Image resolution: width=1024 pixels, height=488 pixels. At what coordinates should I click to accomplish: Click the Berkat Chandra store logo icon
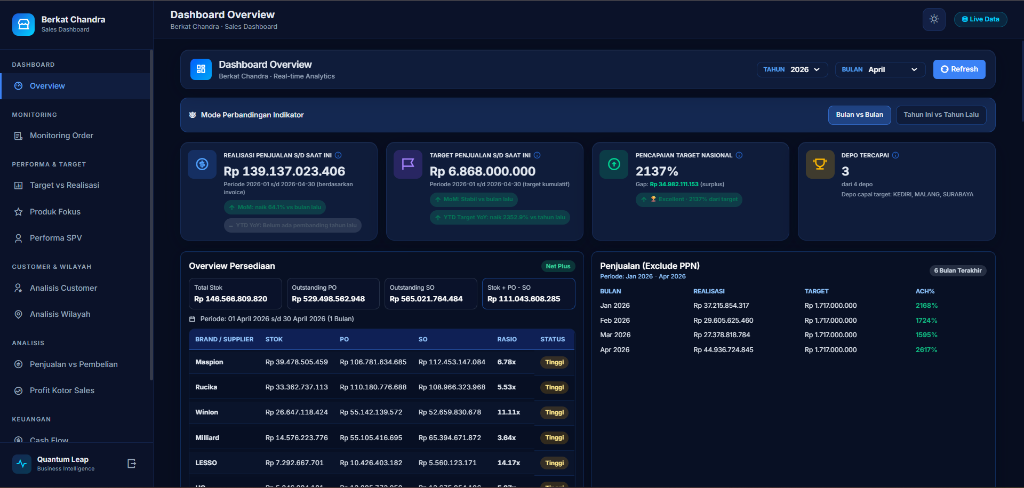point(23,24)
